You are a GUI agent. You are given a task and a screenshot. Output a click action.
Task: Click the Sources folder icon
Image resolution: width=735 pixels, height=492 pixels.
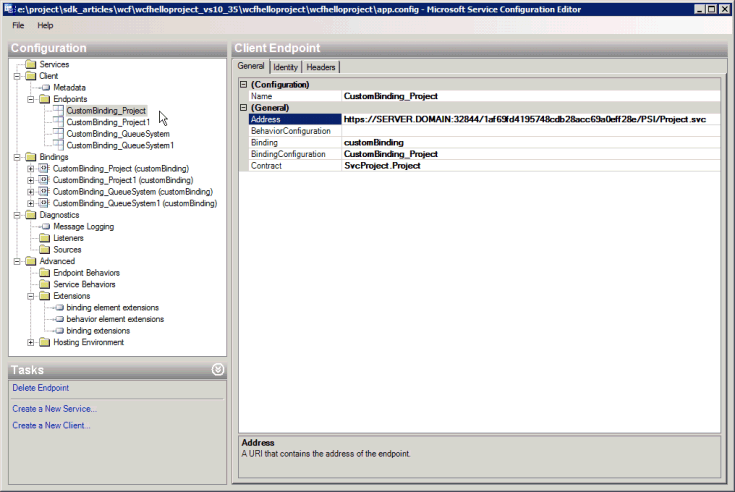pos(45,249)
